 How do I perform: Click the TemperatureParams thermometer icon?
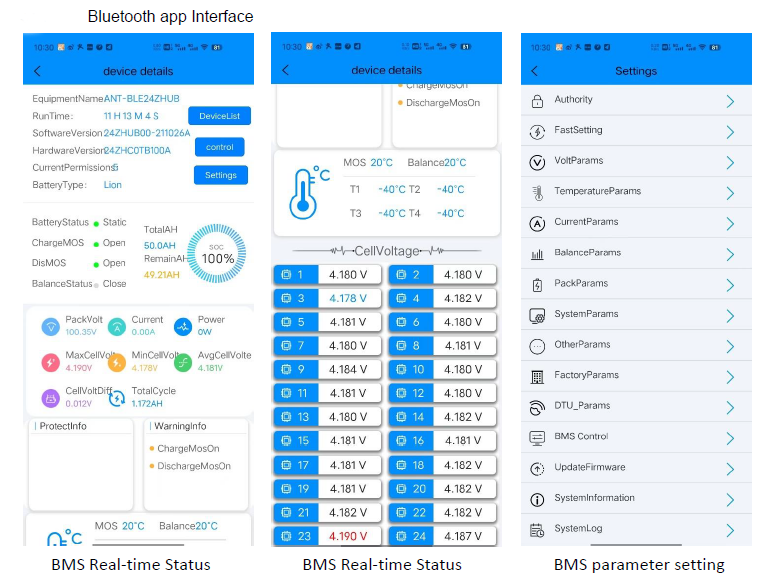click(538, 193)
